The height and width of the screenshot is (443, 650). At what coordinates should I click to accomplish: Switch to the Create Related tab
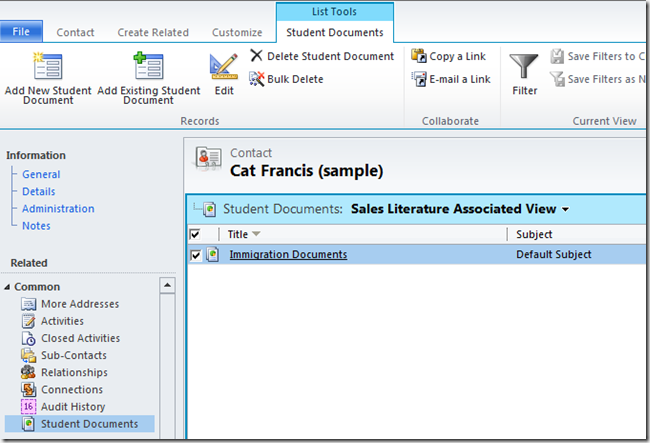153,32
